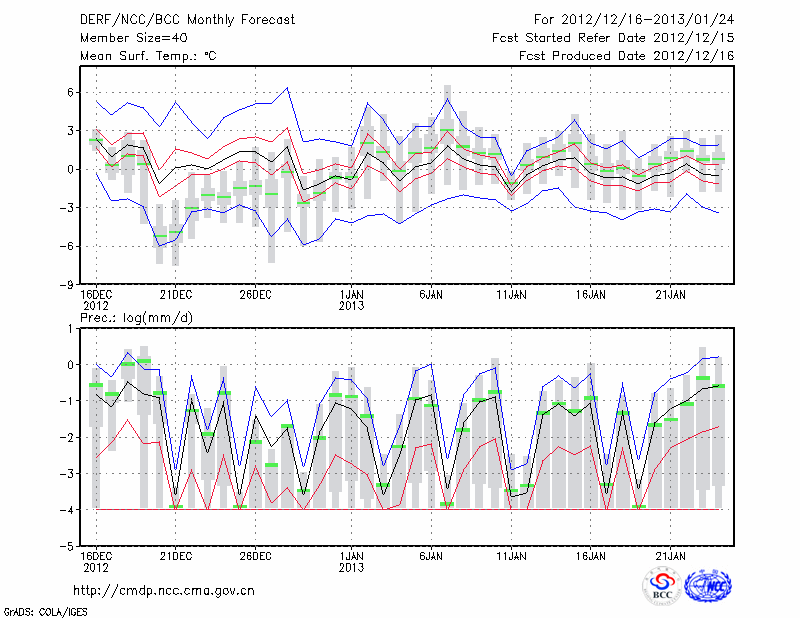Click the -9 value on temperature y-axis
800x618 pixels.
click(69, 284)
